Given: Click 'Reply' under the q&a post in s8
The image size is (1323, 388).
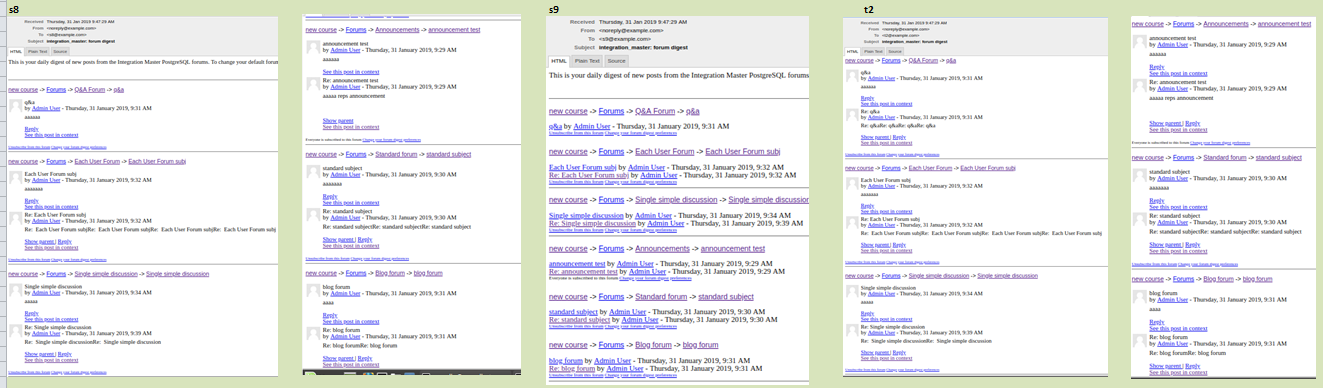Looking at the screenshot, I should click(31, 129).
